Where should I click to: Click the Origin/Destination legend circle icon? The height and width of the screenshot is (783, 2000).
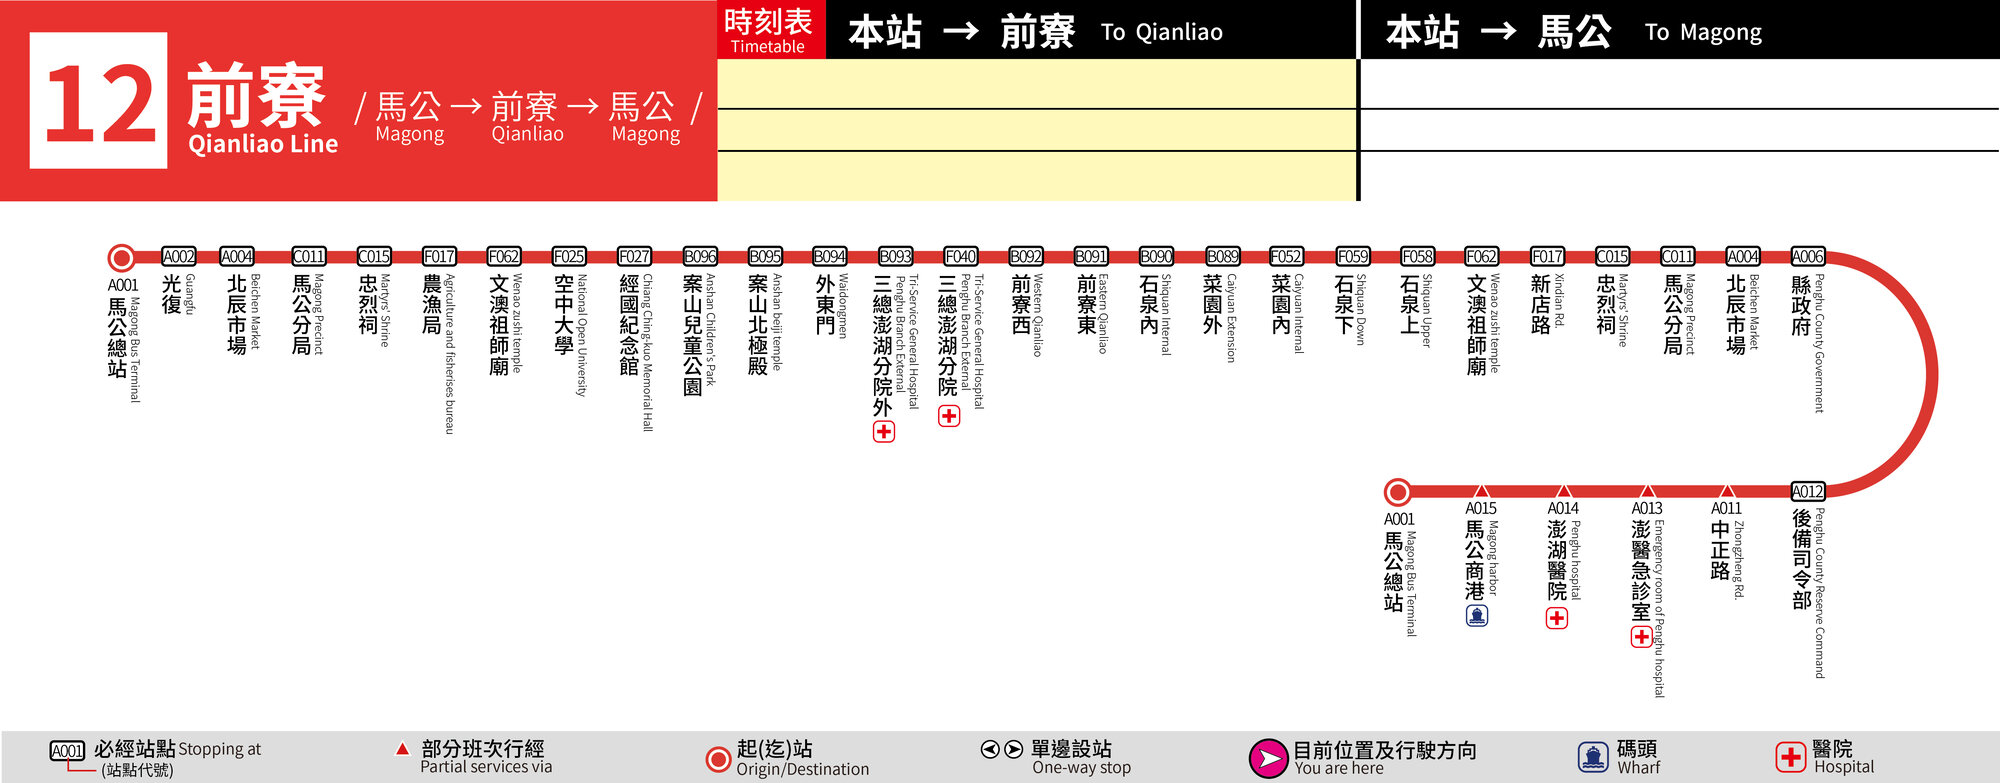pyautogui.click(x=718, y=759)
